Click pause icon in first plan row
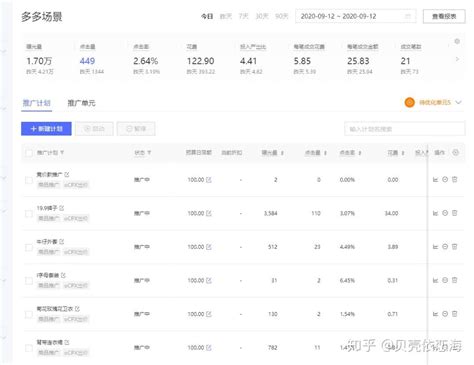Viewport: 474px width, 365px height. click(445, 180)
